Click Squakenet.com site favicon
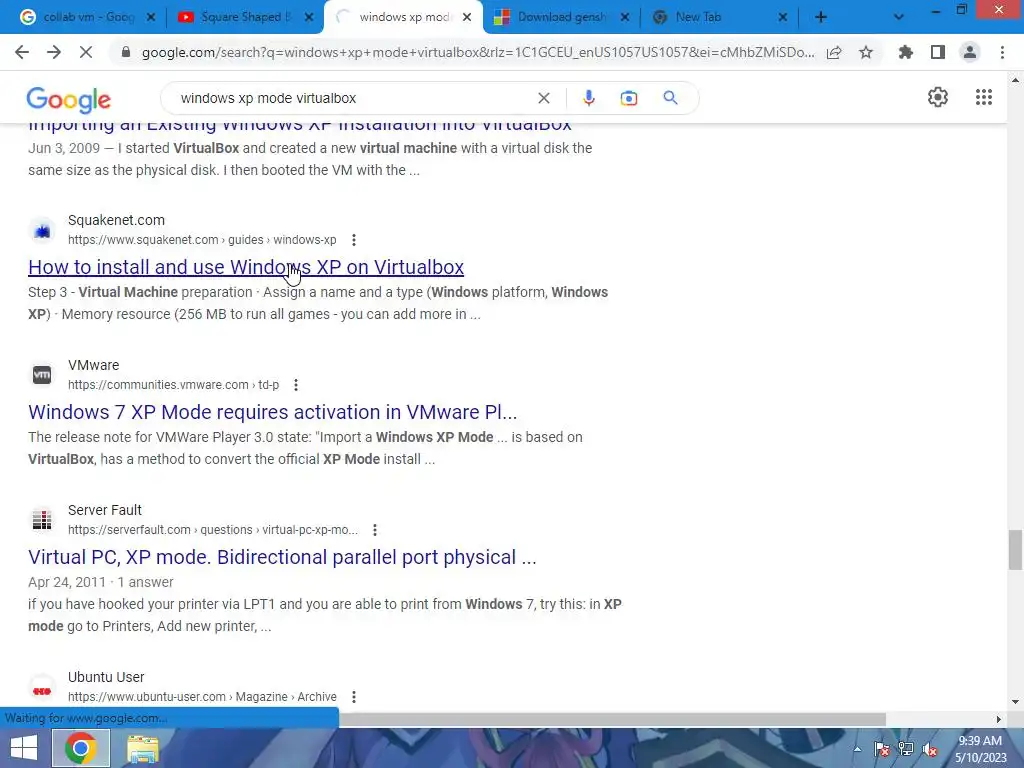The image size is (1024, 768). (x=42, y=231)
